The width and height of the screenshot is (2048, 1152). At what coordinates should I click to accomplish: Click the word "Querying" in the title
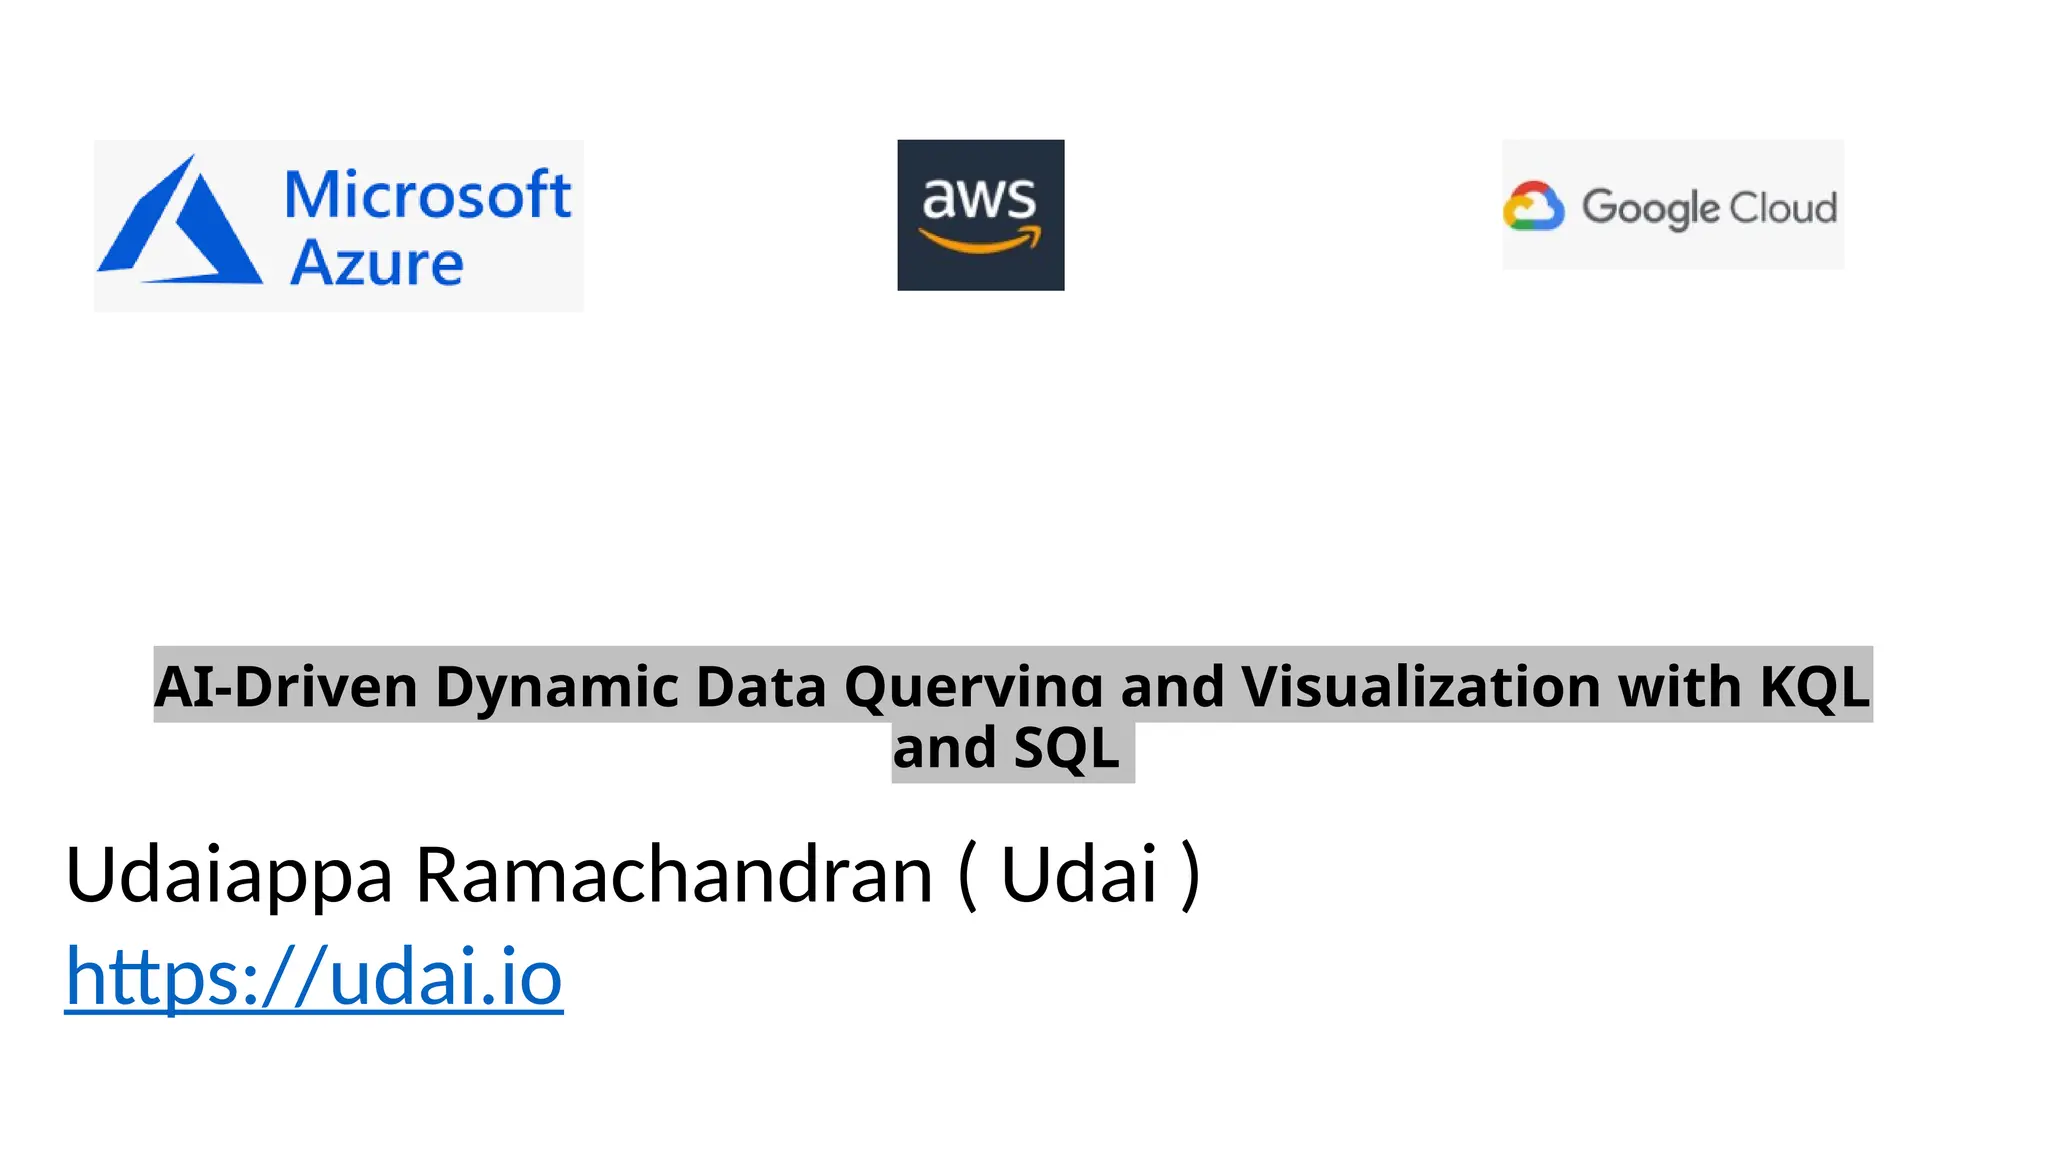[973, 686]
